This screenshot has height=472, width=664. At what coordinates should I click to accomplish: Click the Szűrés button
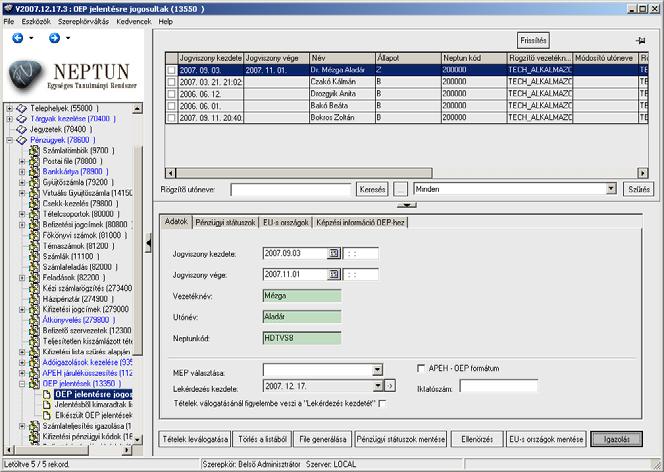coord(639,189)
